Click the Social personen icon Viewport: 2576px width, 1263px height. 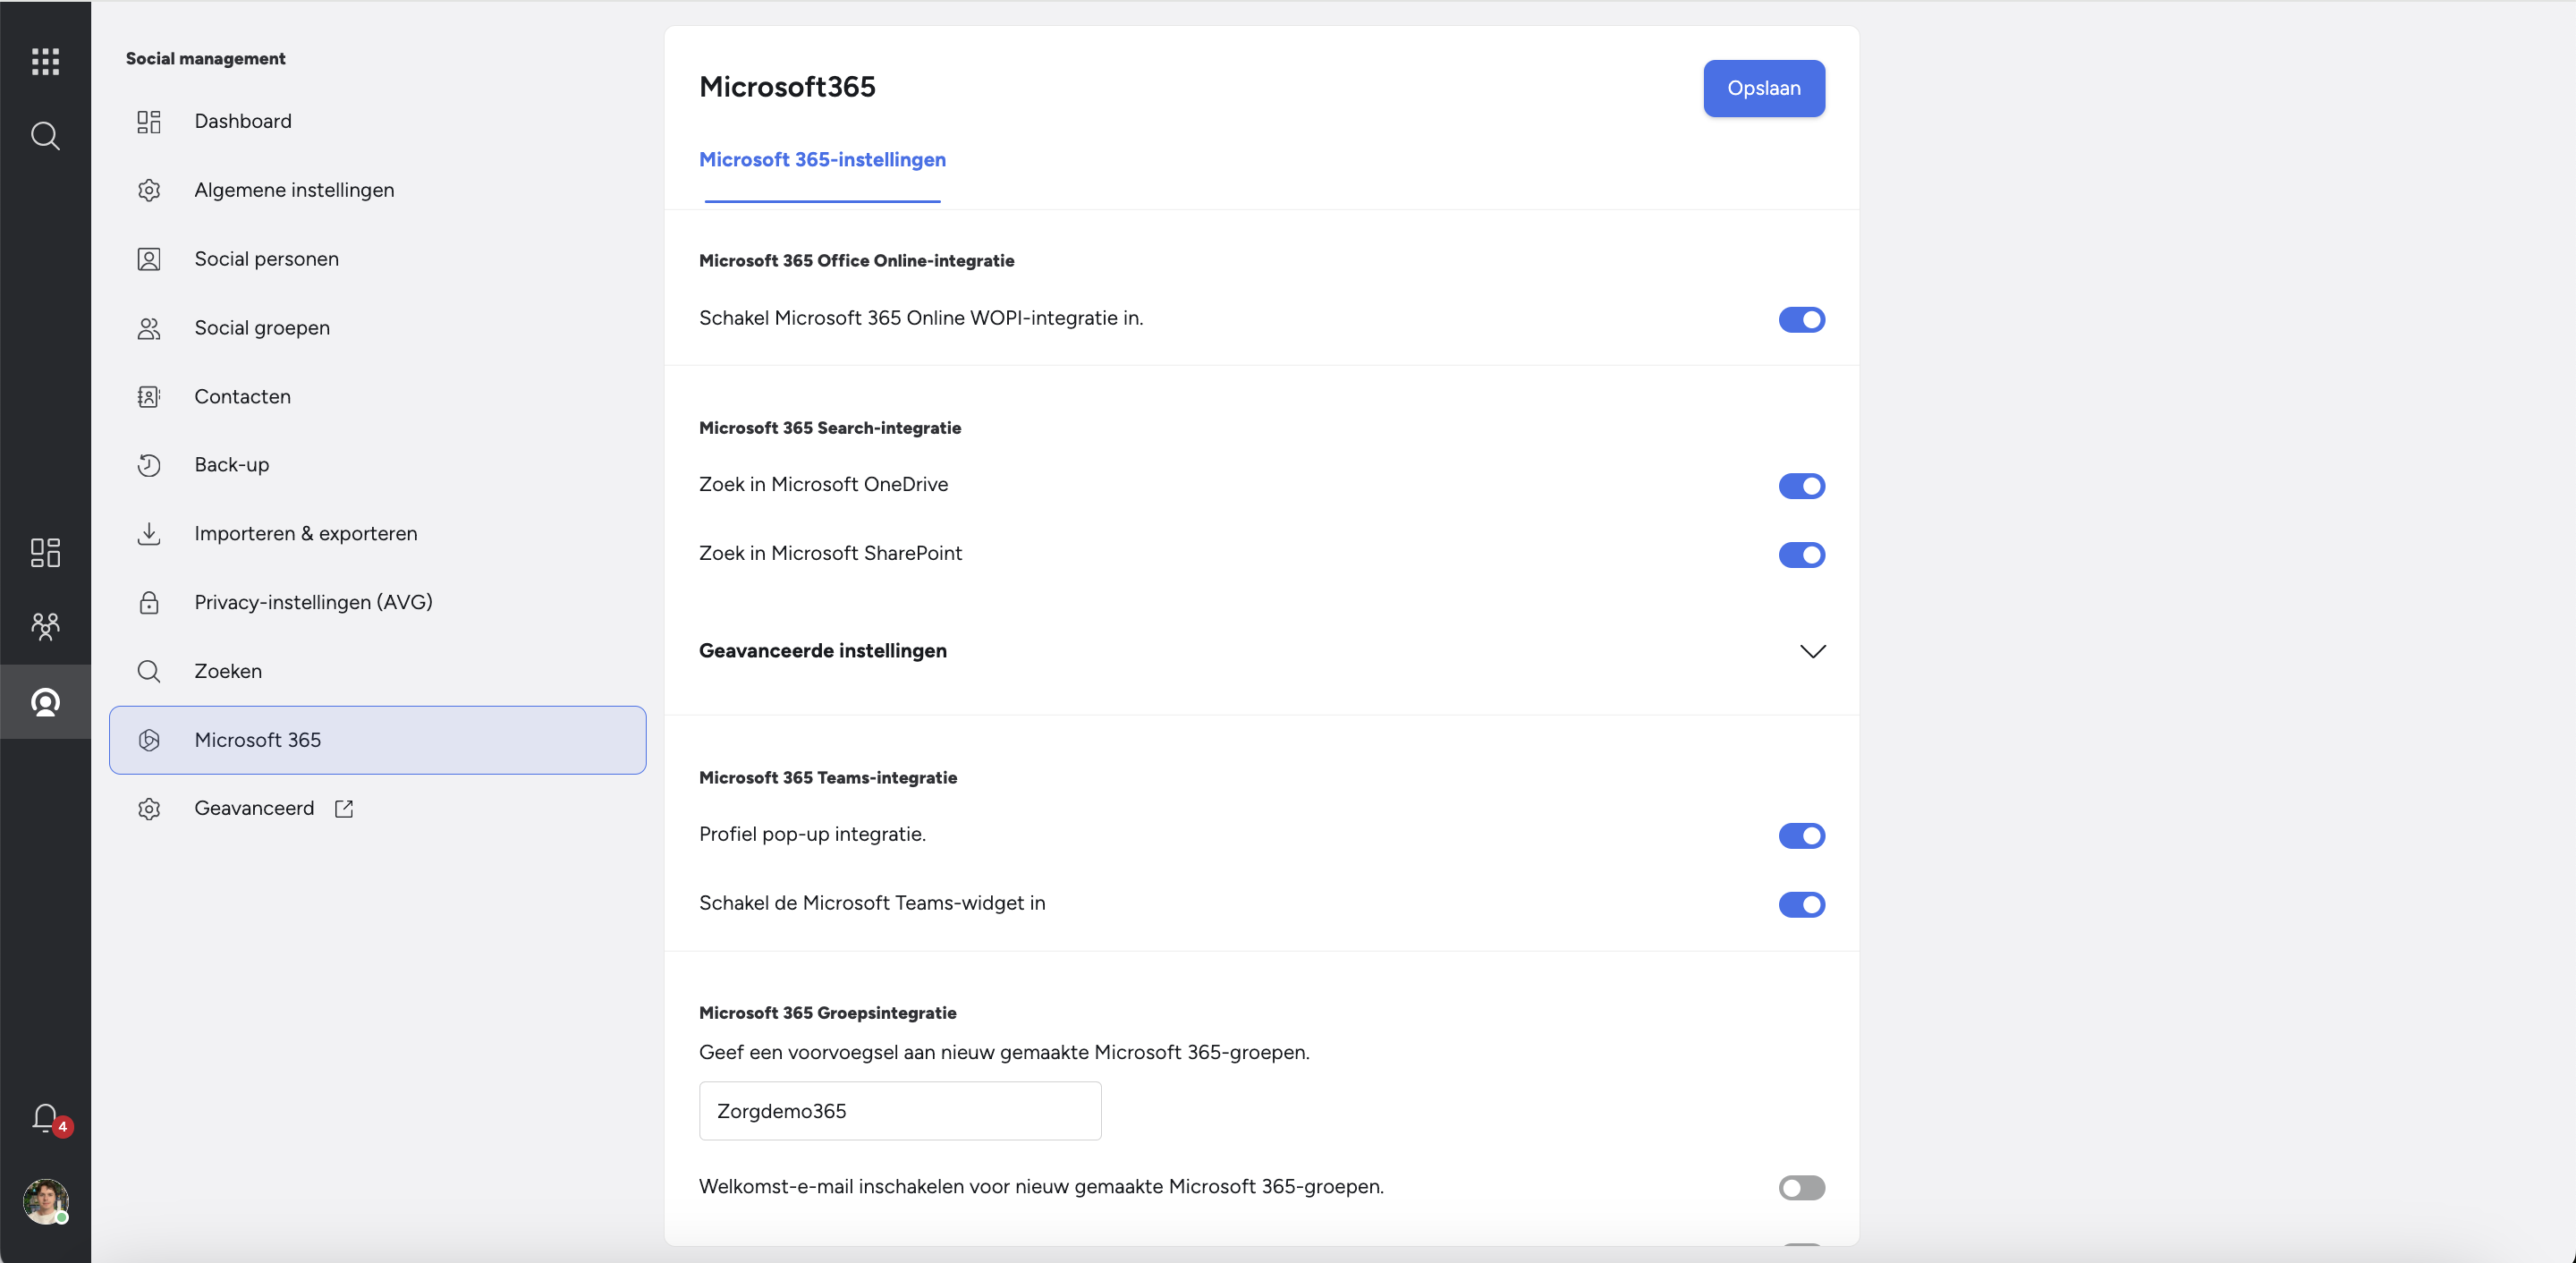[149, 259]
